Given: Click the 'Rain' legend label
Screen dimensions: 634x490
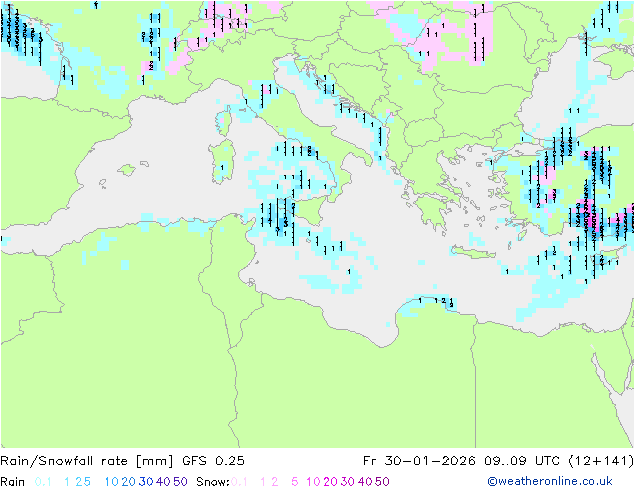Looking at the screenshot, I should (13, 482).
